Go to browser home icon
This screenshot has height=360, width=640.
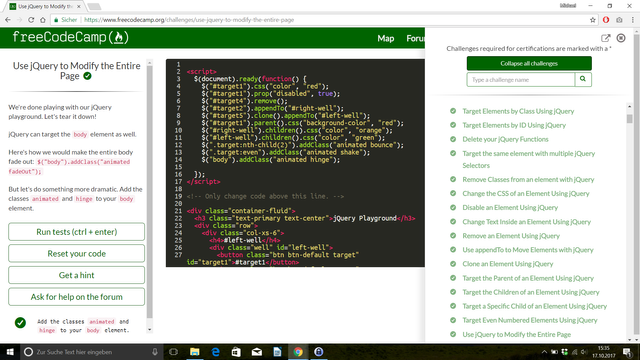[x=43, y=20]
